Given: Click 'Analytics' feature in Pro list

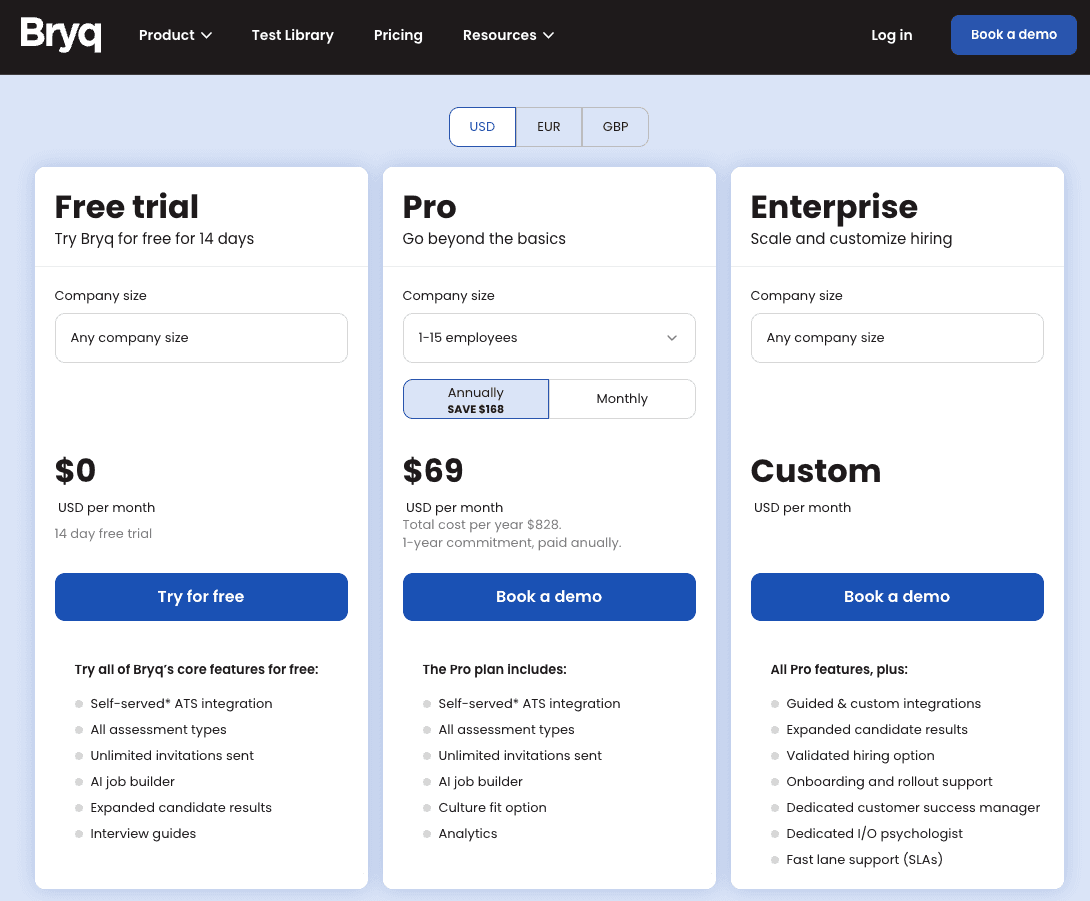Looking at the screenshot, I should pyautogui.click(x=468, y=834).
